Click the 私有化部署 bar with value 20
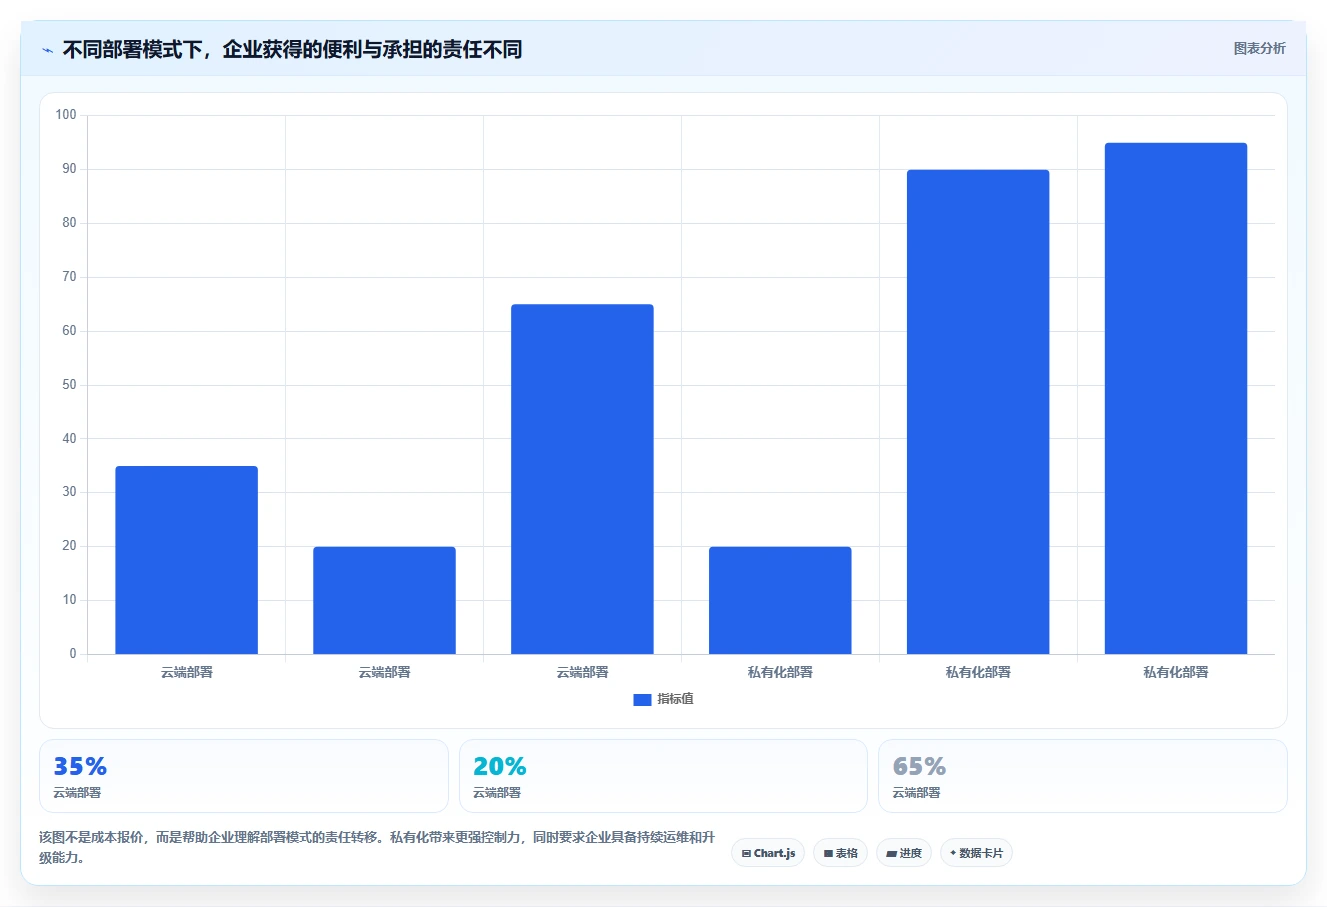This screenshot has height=907, width=1327. pos(780,600)
